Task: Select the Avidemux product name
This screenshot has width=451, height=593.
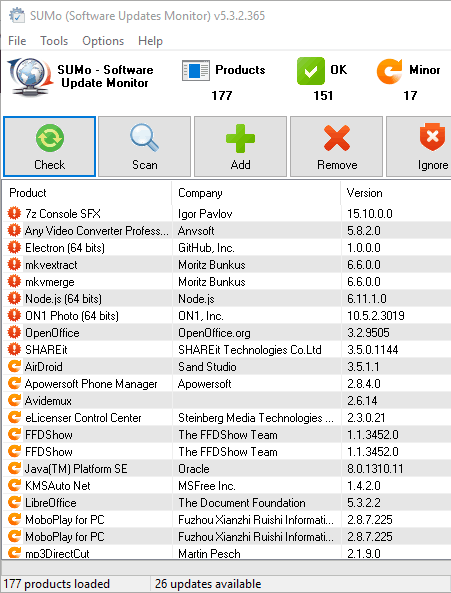Action: click(48, 401)
